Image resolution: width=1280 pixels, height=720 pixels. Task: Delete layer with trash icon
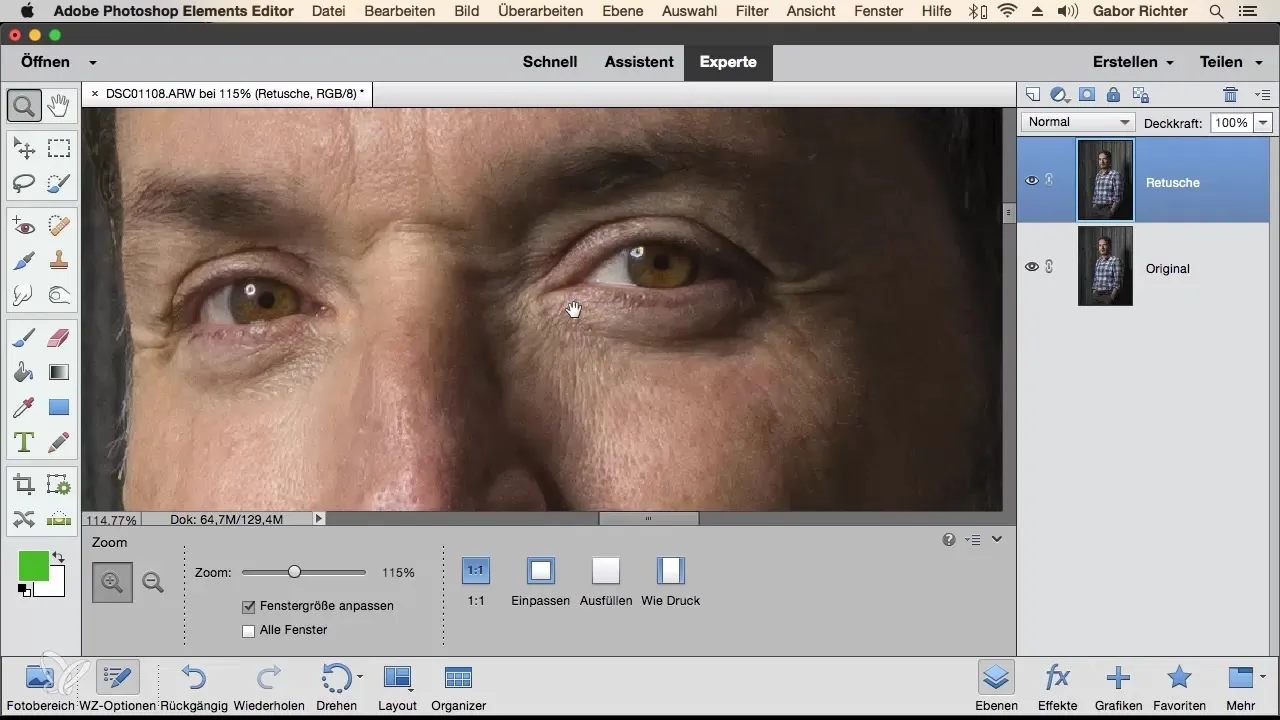click(x=1231, y=95)
